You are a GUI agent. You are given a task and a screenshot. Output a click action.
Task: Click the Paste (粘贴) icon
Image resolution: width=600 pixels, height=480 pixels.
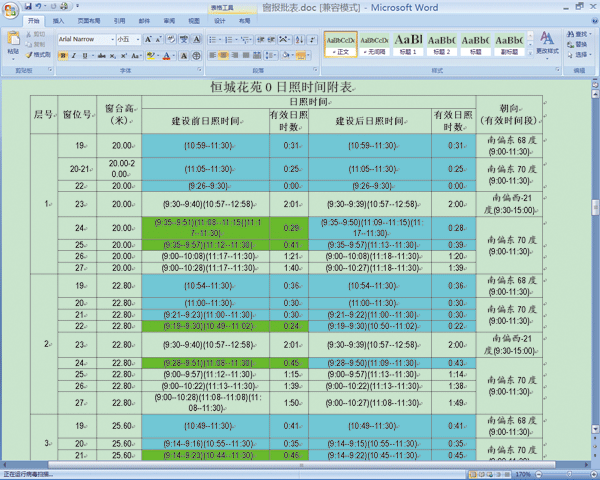tap(13, 41)
